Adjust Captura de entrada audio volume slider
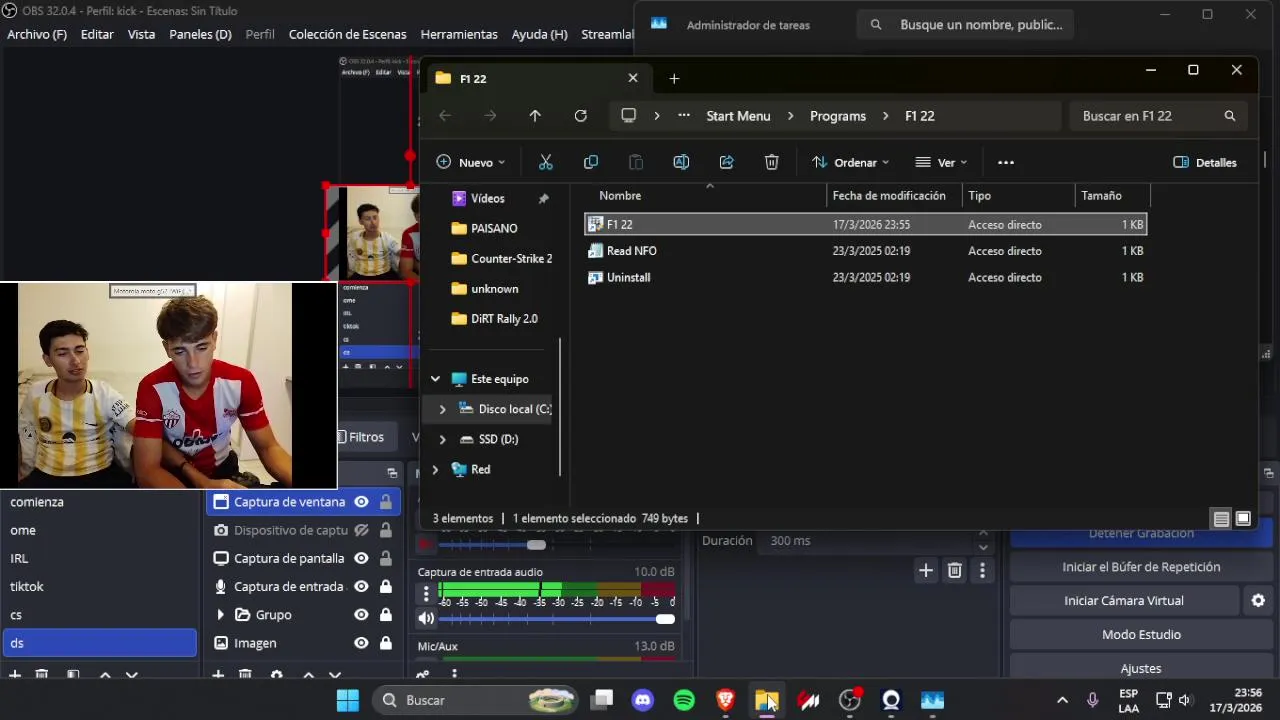Image resolution: width=1280 pixels, height=720 pixels. [557, 619]
